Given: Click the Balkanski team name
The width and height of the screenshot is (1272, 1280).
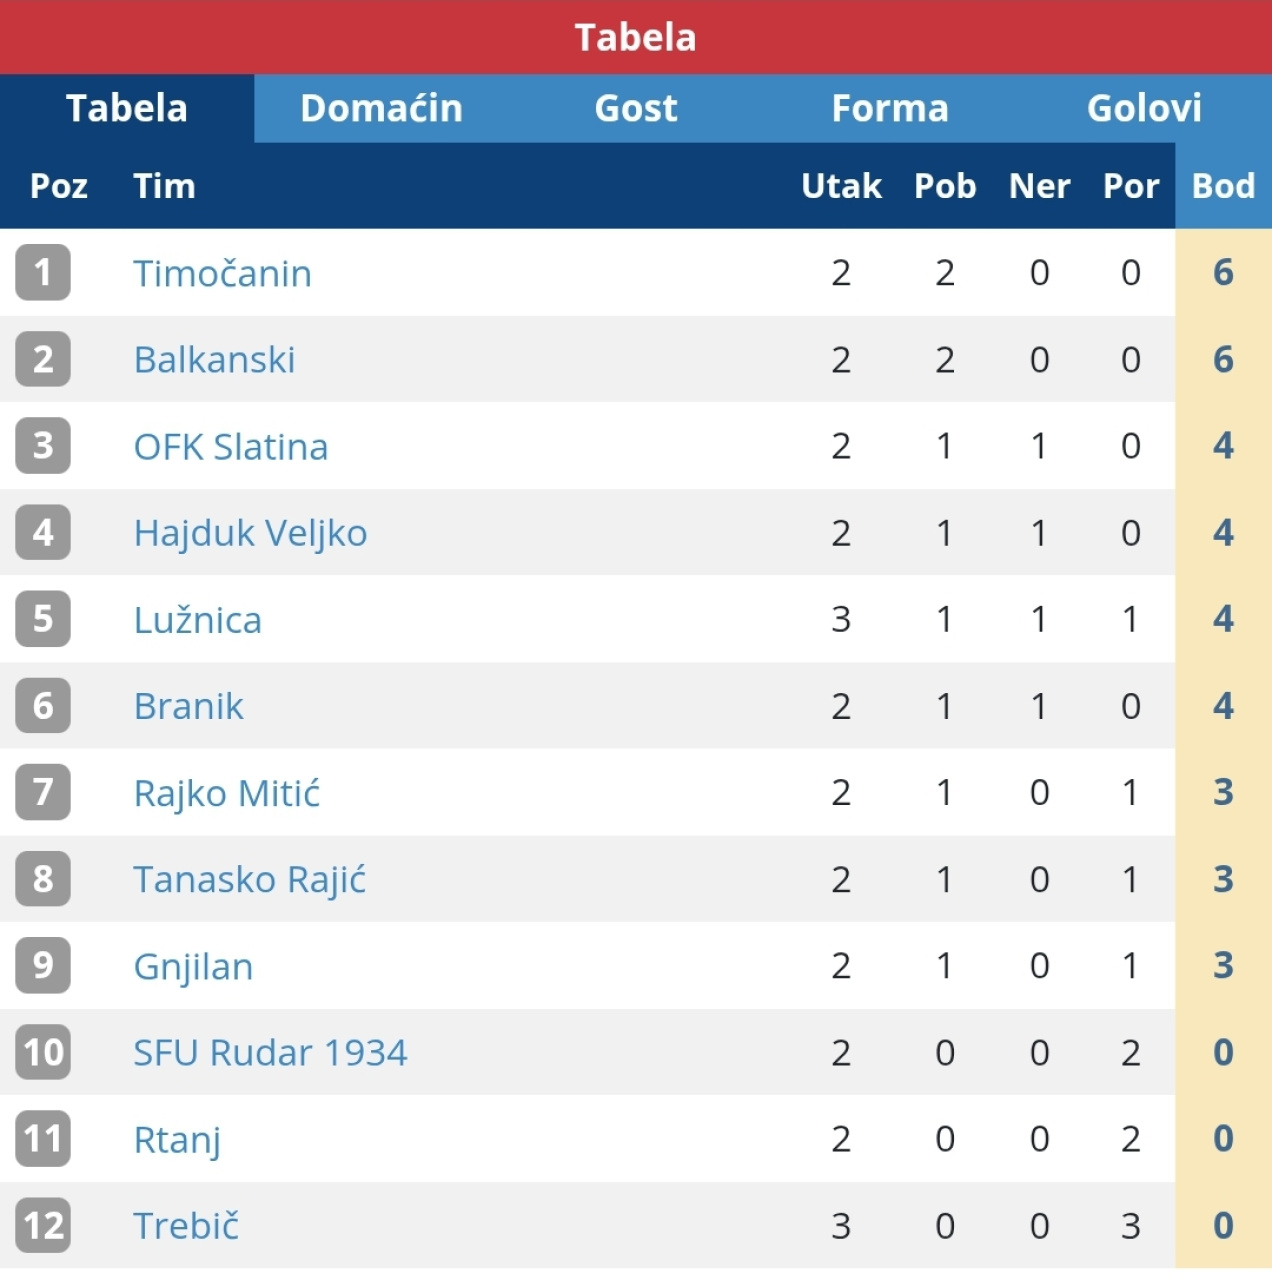Looking at the screenshot, I should coord(214,360).
